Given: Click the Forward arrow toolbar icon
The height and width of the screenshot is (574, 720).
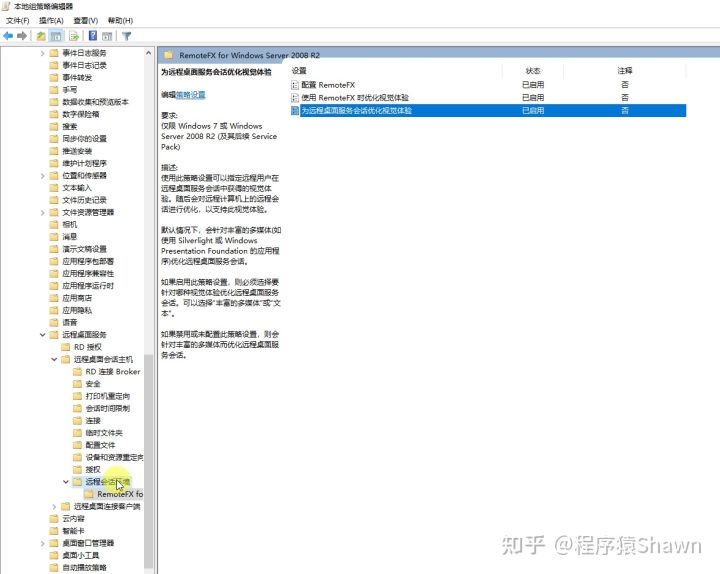Looking at the screenshot, I should (x=22, y=36).
